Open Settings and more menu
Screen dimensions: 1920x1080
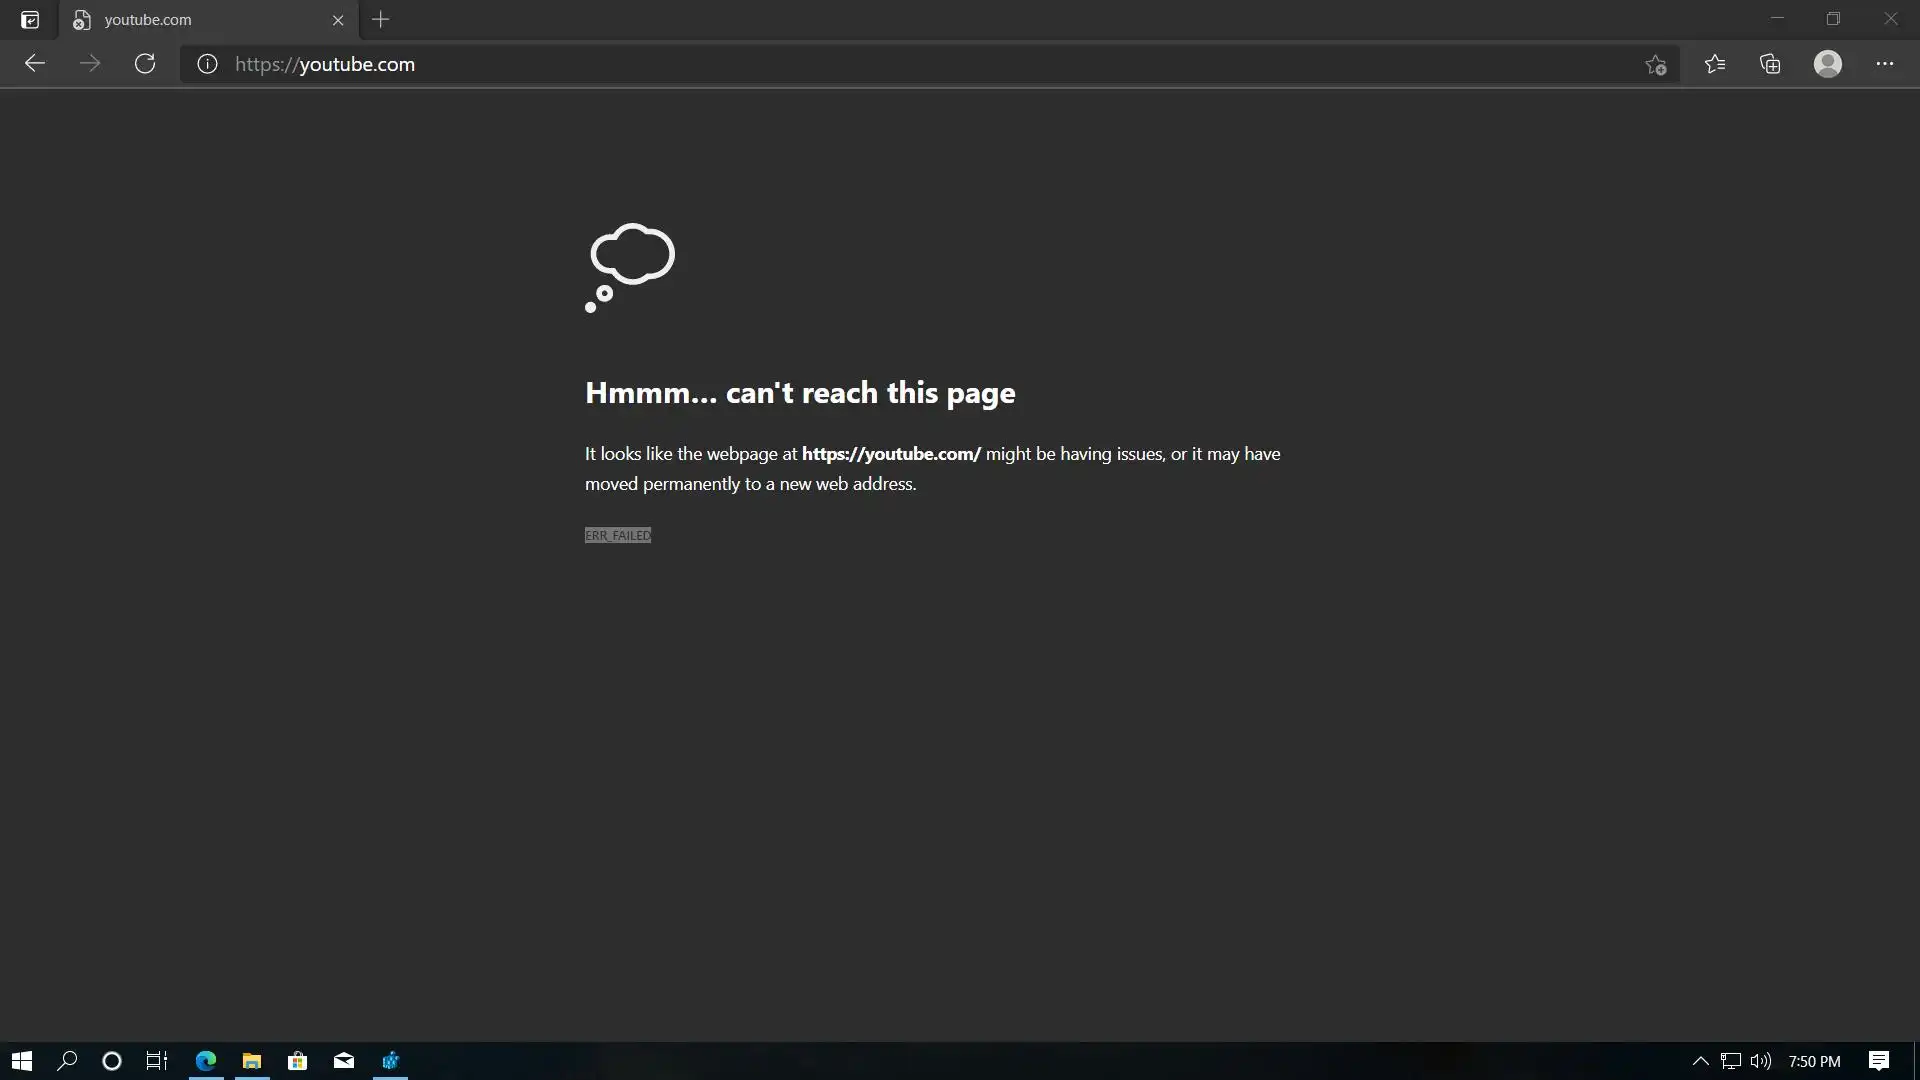pyautogui.click(x=1884, y=64)
